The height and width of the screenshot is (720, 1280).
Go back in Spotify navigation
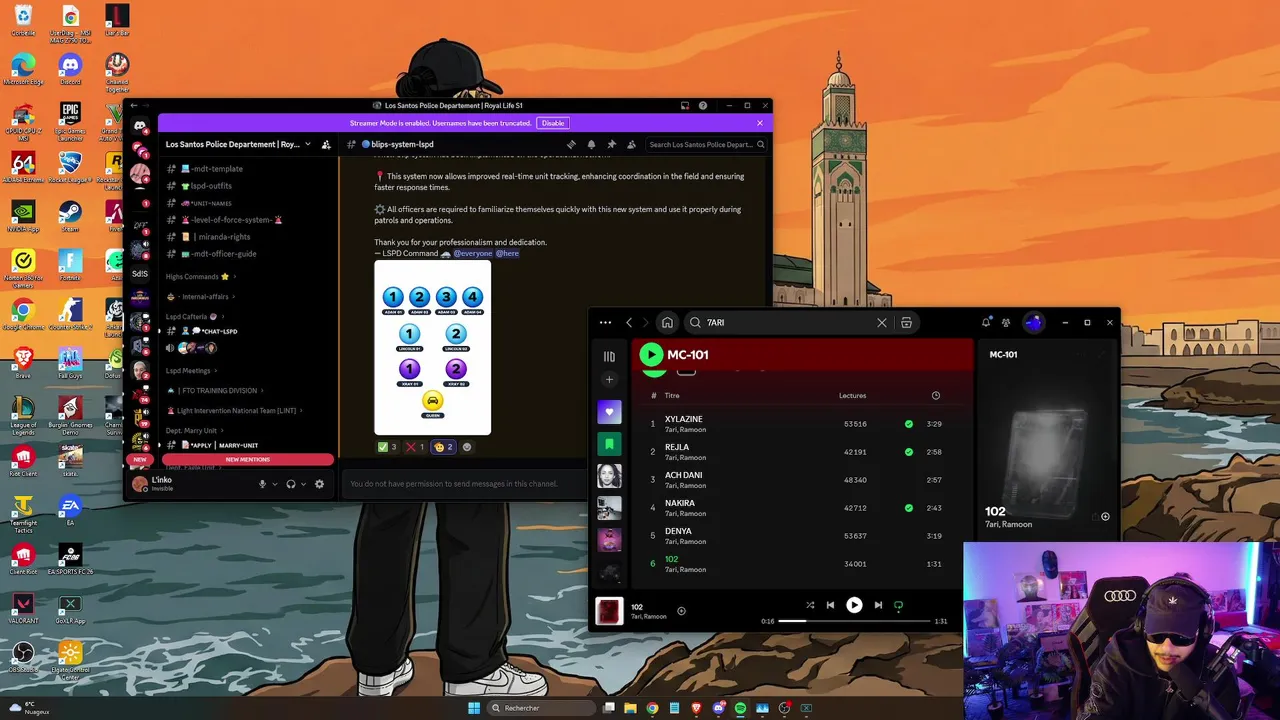pos(629,322)
